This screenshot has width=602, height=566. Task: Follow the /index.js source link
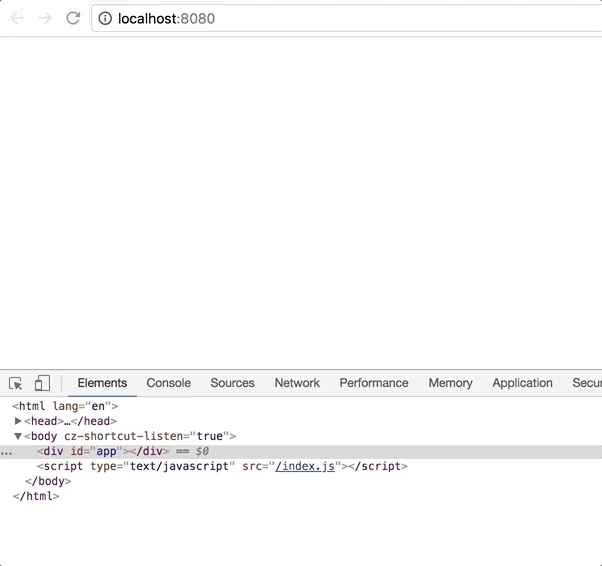[x=305, y=466]
